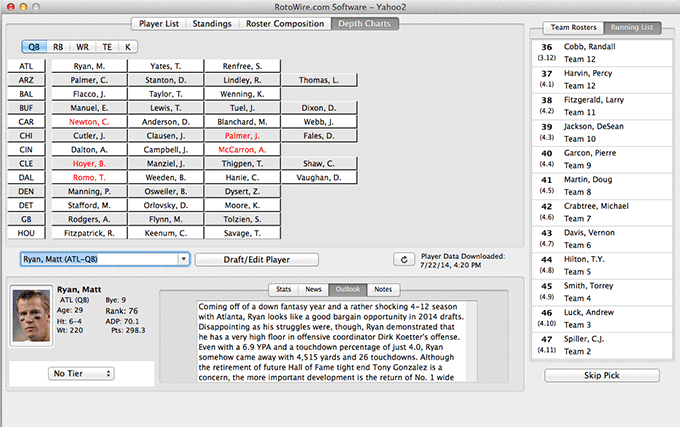Open the News tab for Matt Ryan
680x427 pixels.
point(313,289)
